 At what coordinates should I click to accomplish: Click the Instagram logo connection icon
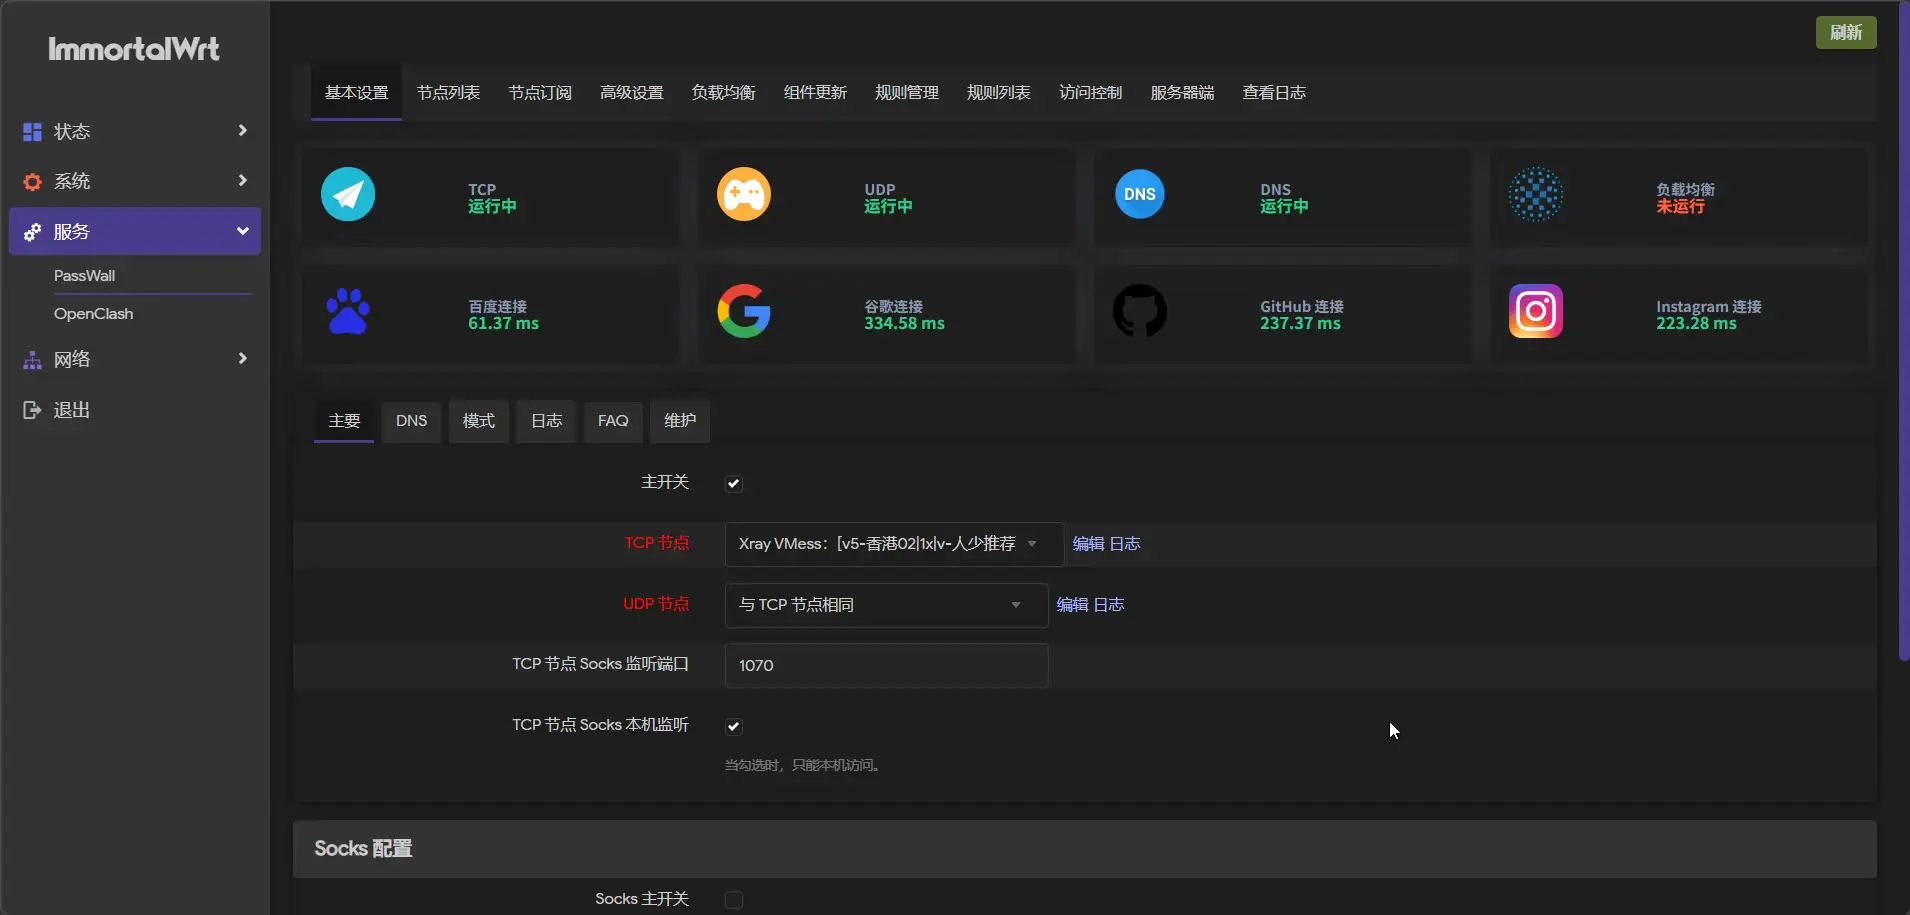(1535, 311)
